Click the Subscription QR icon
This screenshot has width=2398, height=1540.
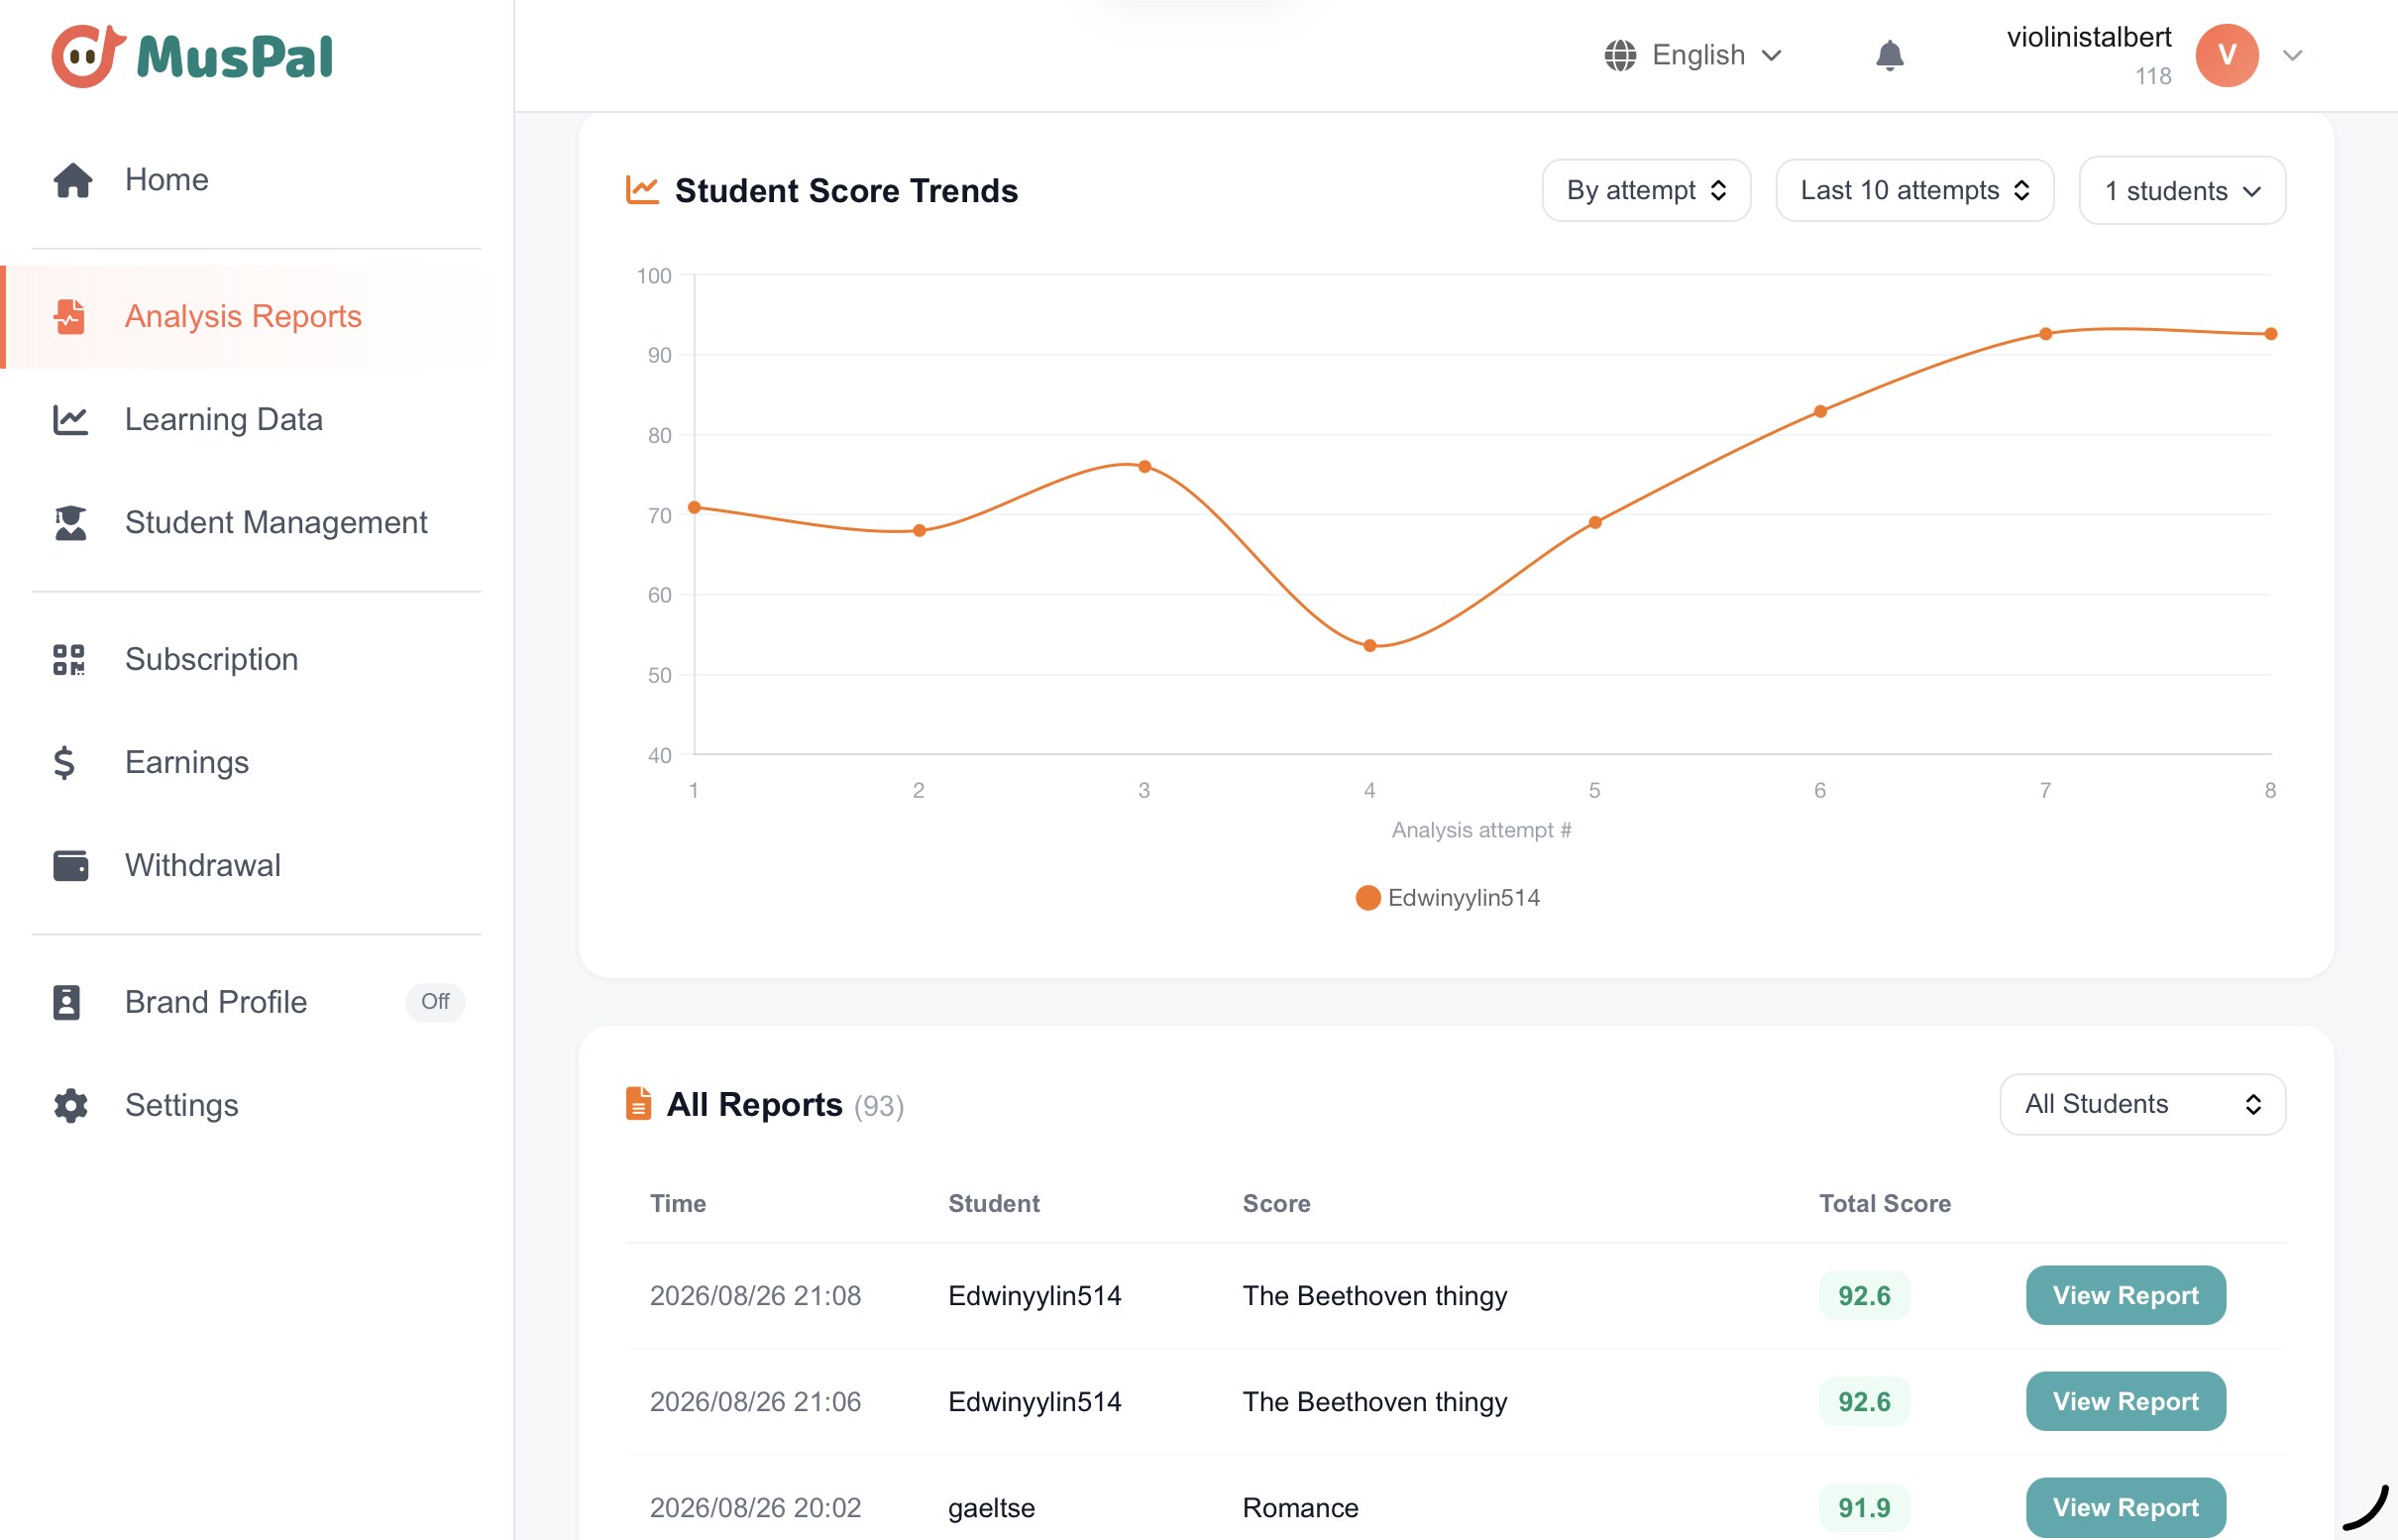[x=69, y=659]
